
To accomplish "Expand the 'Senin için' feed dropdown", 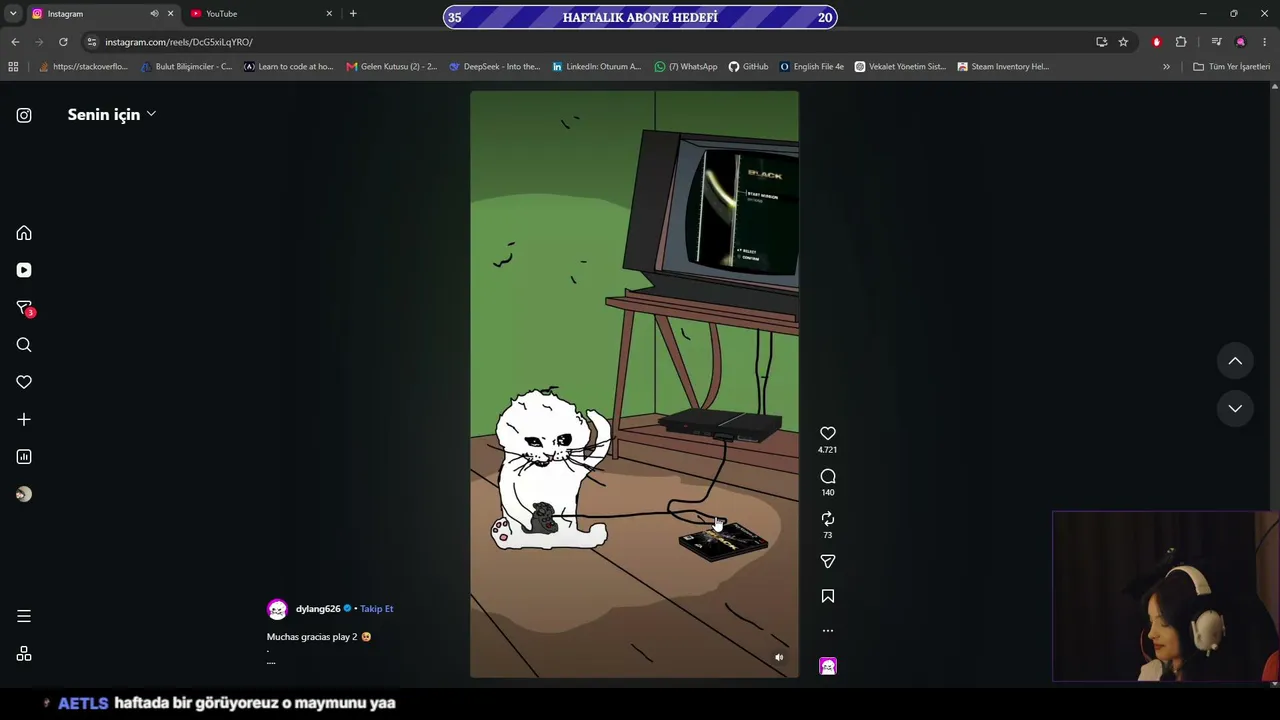I will 112,114.
